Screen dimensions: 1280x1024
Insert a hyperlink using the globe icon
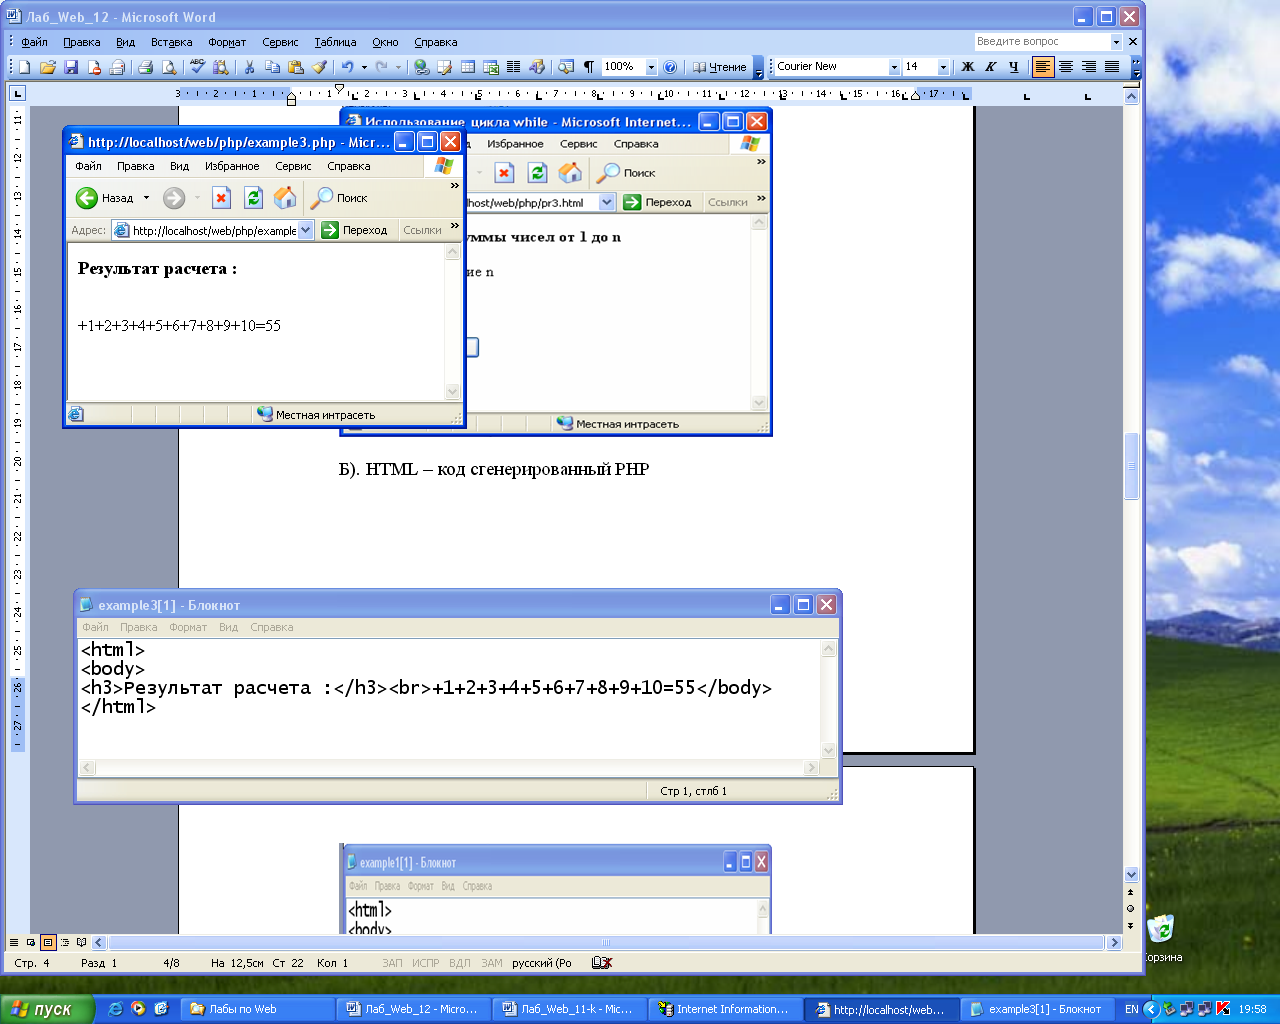click(x=422, y=67)
